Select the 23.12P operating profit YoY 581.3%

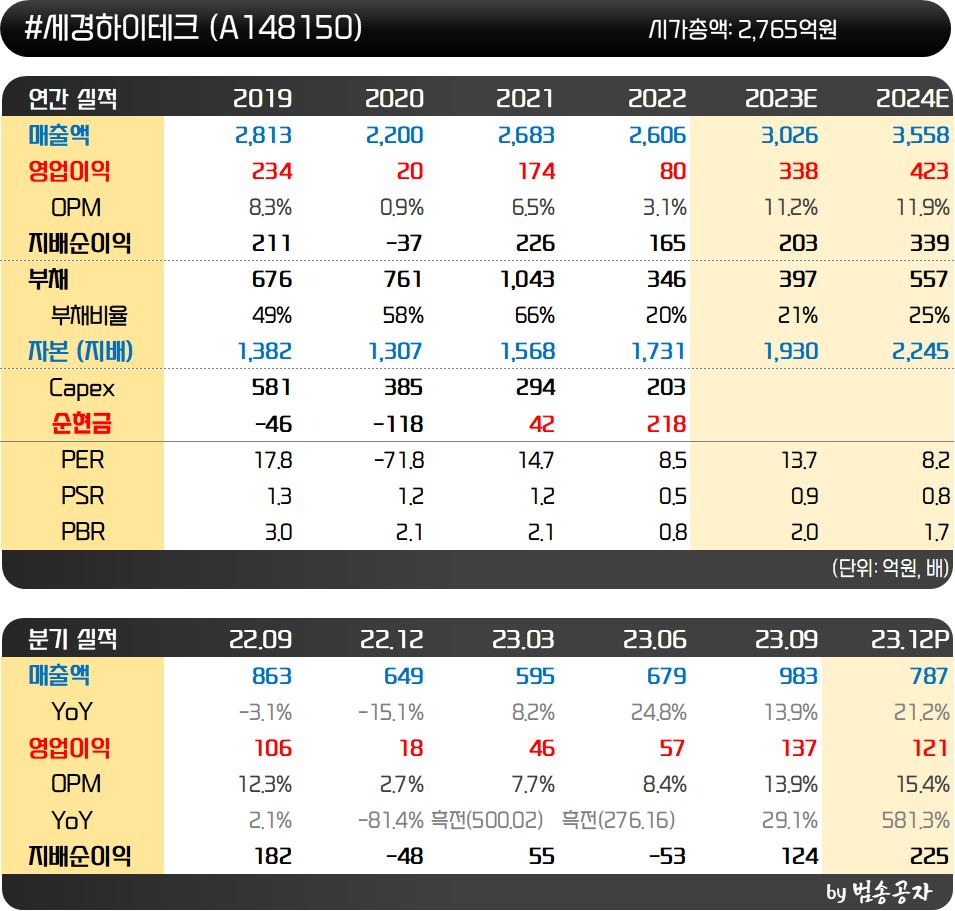tap(916, 820)
